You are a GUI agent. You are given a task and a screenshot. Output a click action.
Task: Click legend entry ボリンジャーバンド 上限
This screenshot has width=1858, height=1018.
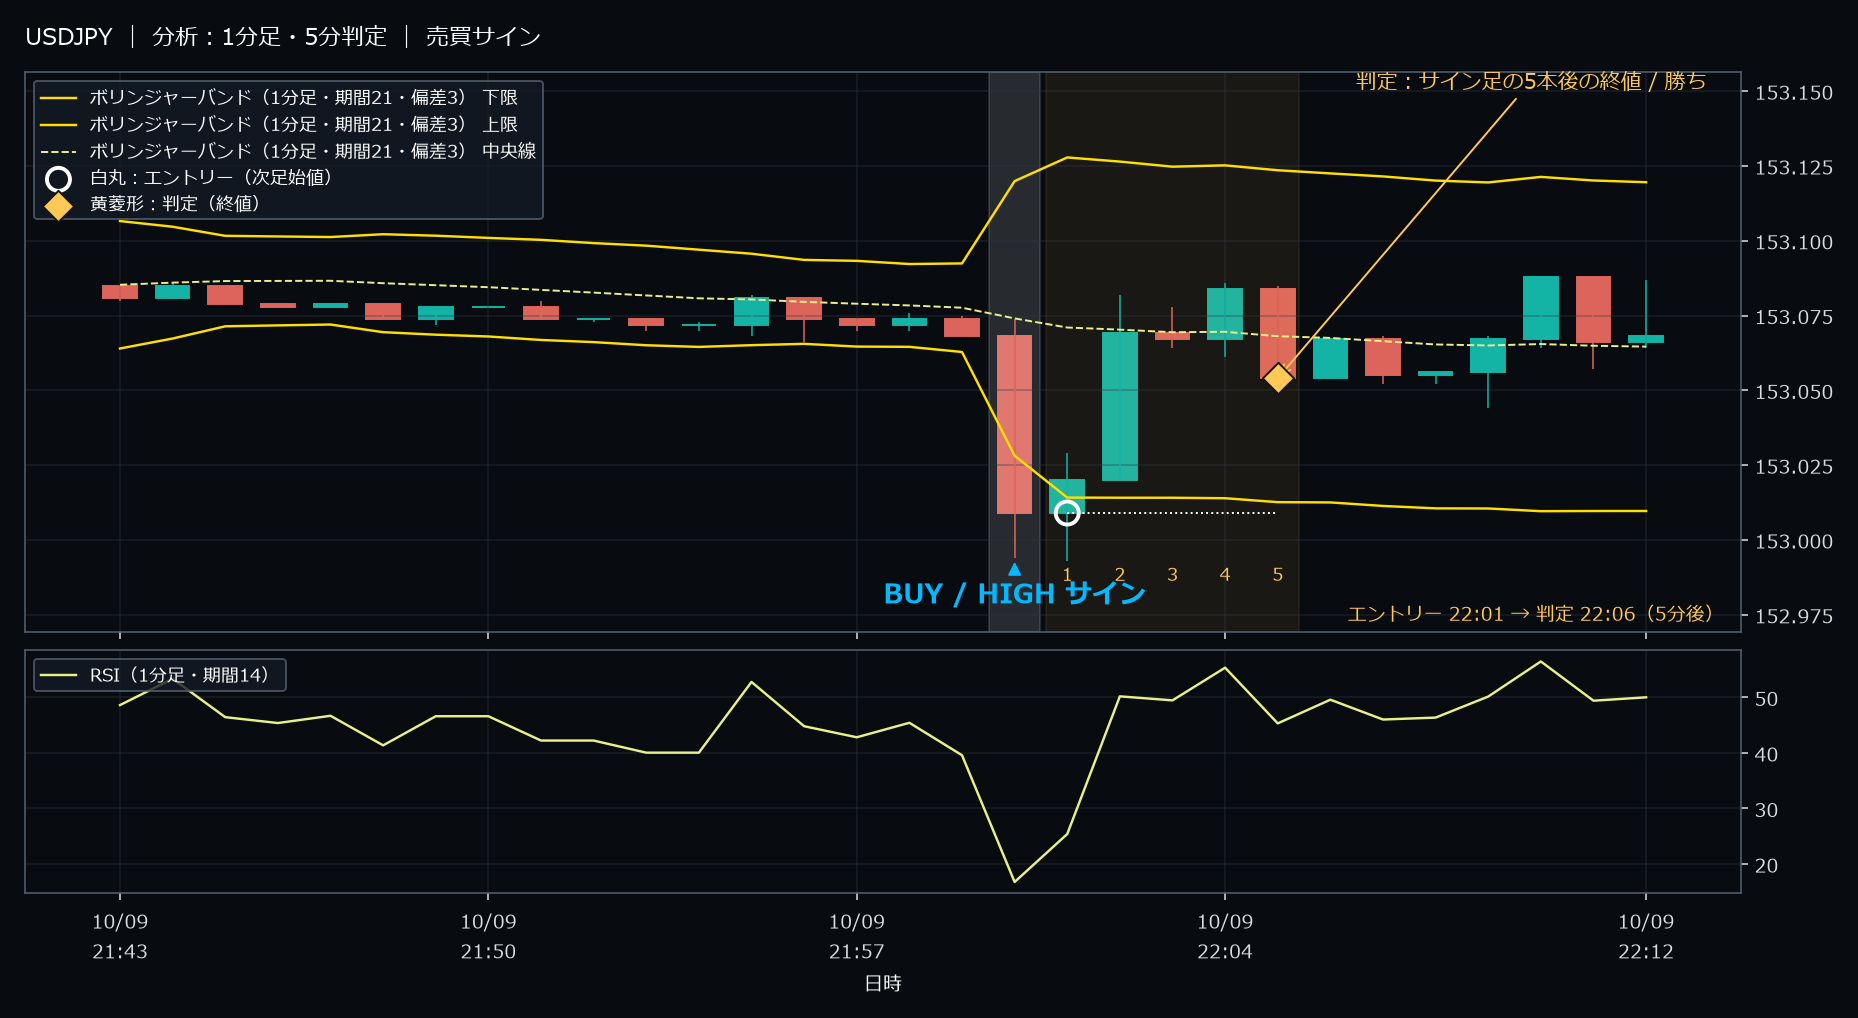[304, 125]
